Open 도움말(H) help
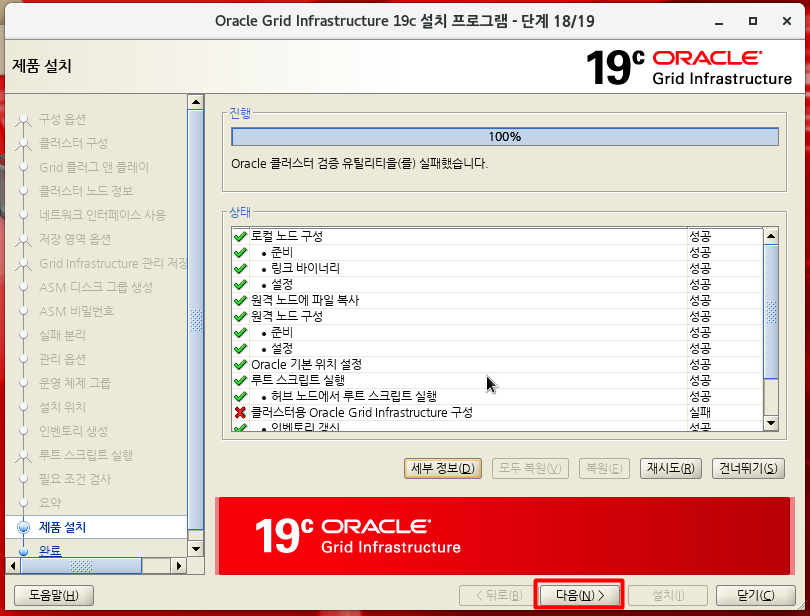Viewport: 810px width, 616px height. 54,595
